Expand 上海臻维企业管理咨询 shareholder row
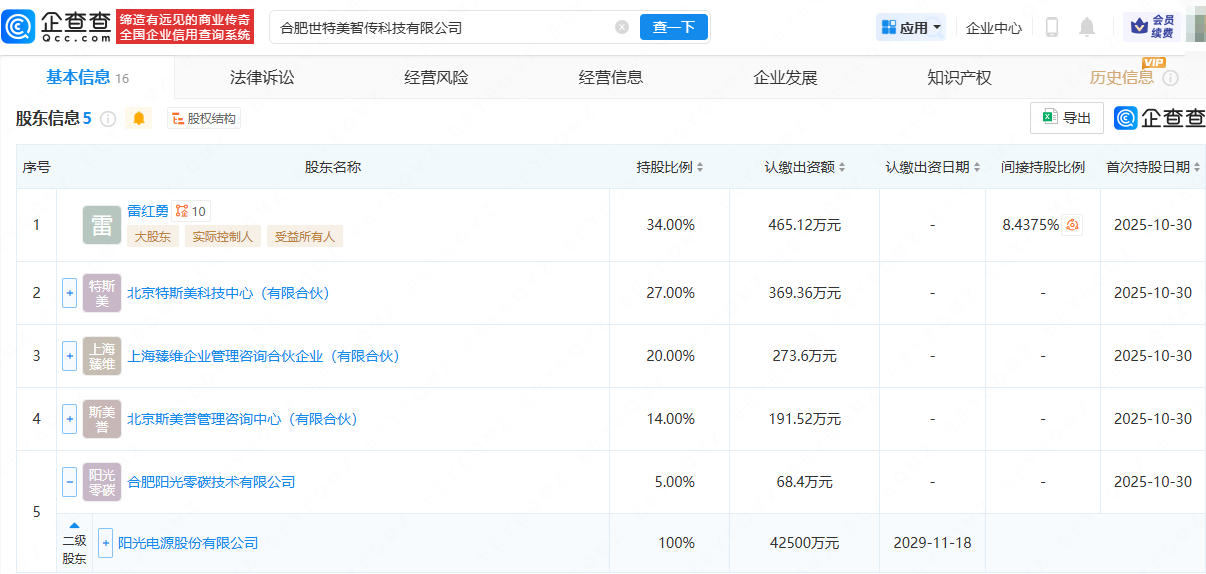The image size is (1206, 574). (69, 356)
